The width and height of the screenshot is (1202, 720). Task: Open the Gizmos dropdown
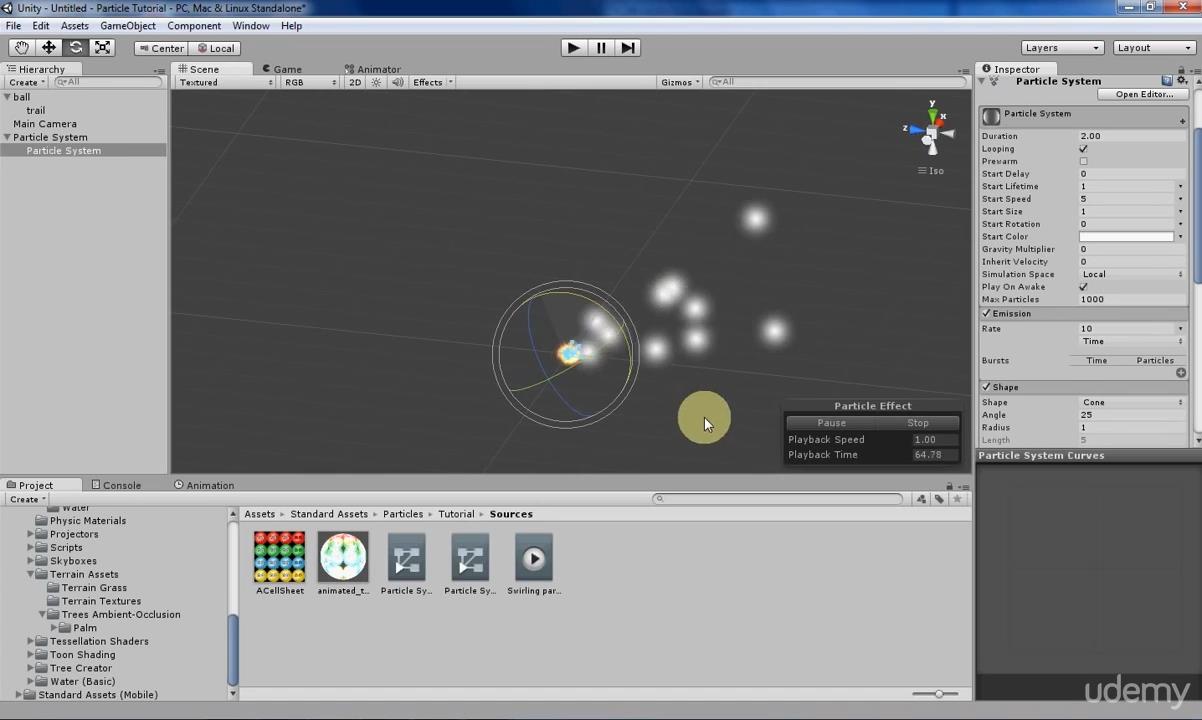(681, 82)
